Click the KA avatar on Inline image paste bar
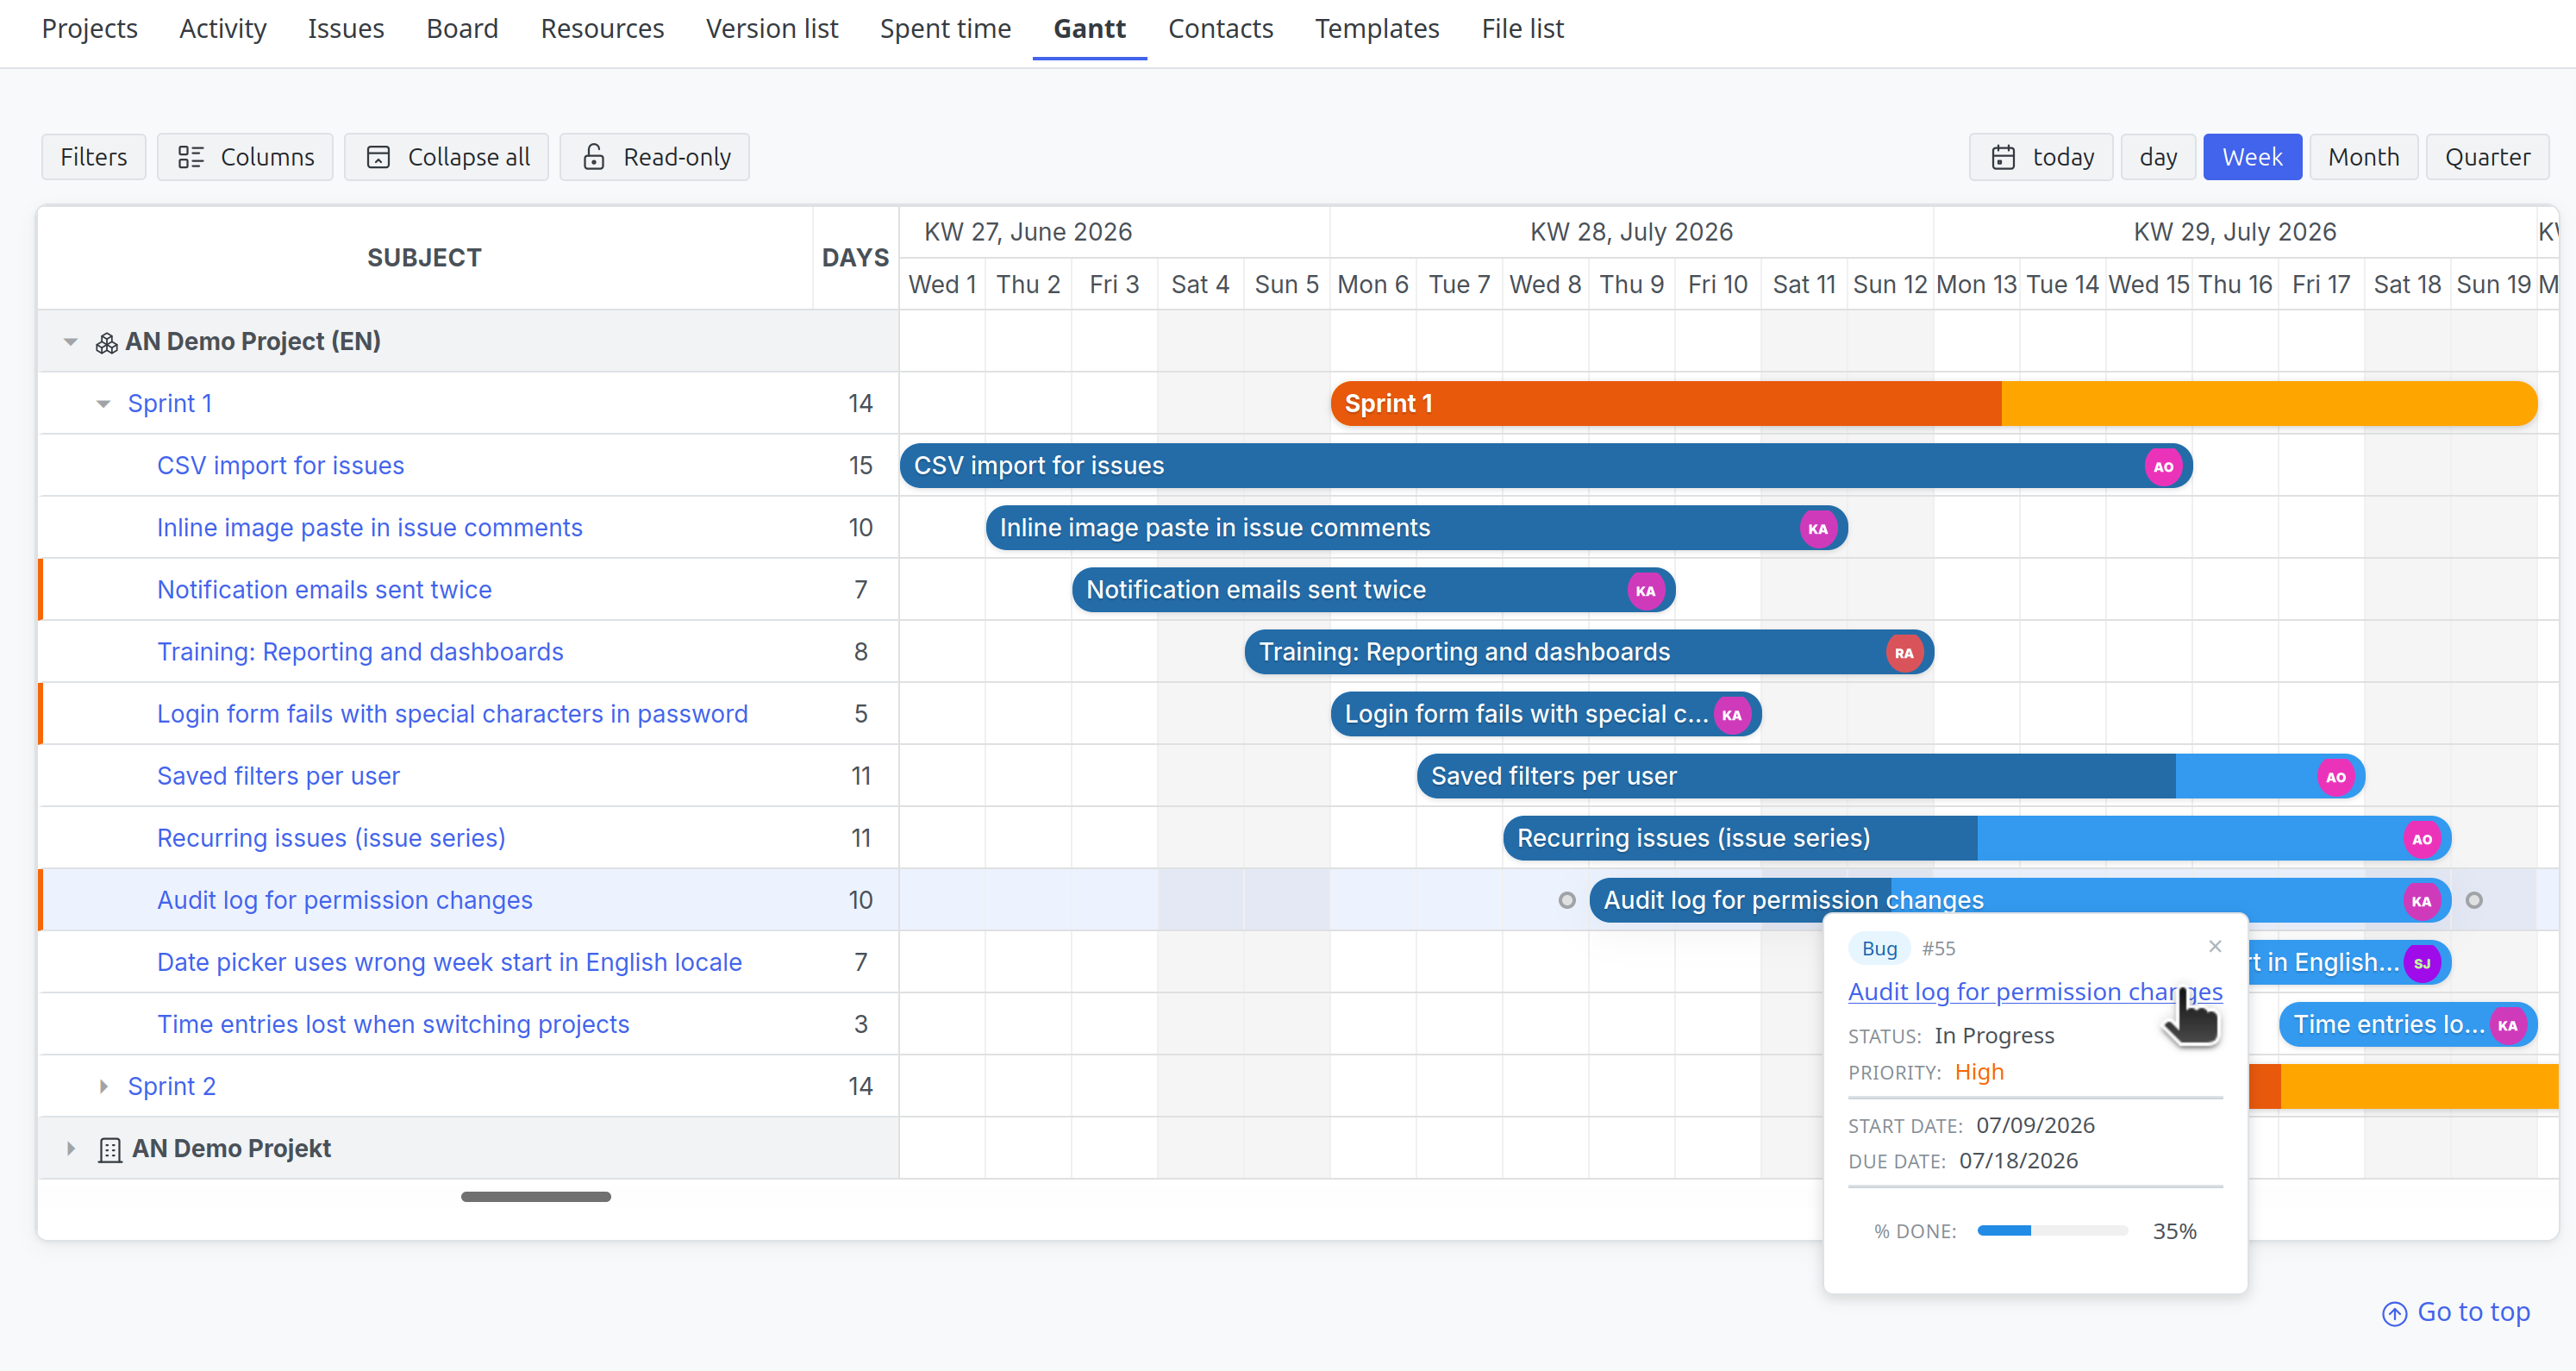 tap(1818, 528)
